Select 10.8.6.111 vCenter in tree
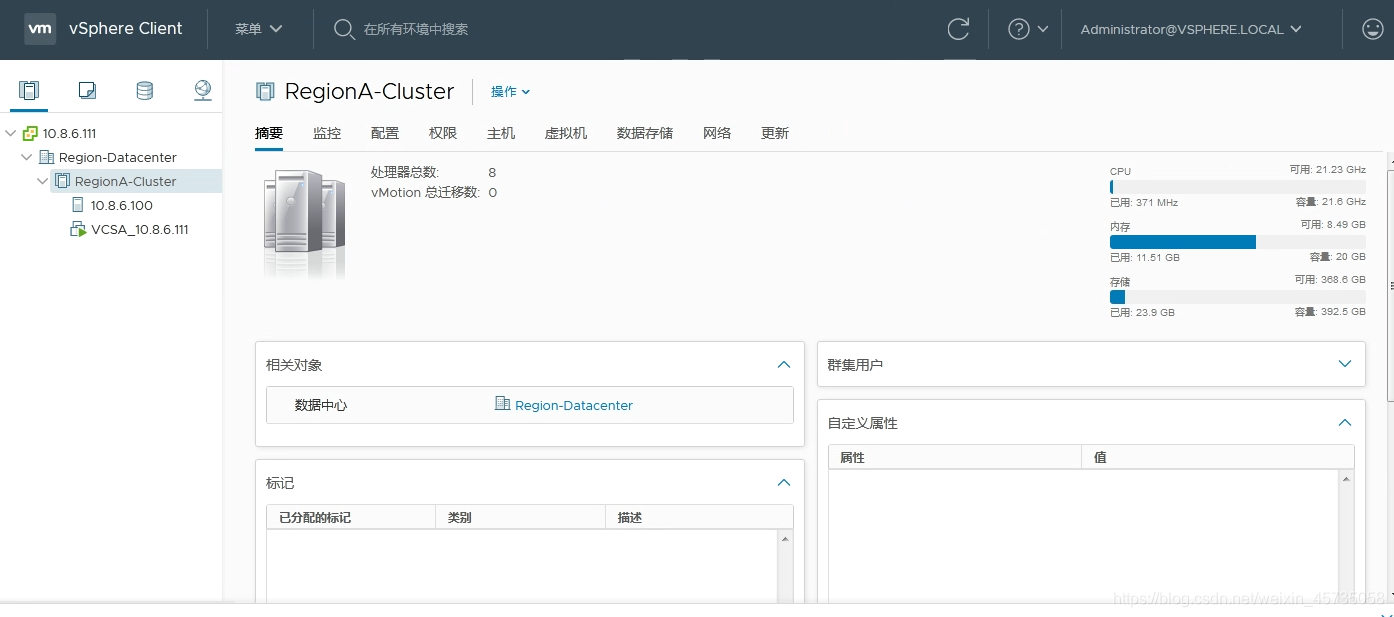 tap(70, 133)
